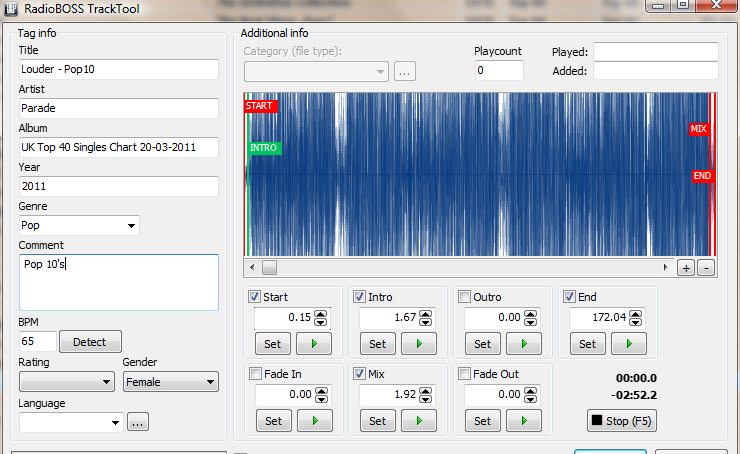The height and width of the screenshot is (454, 740).
Task: Increase the Intro value with up spinner
Action: [x=426, y=314]
